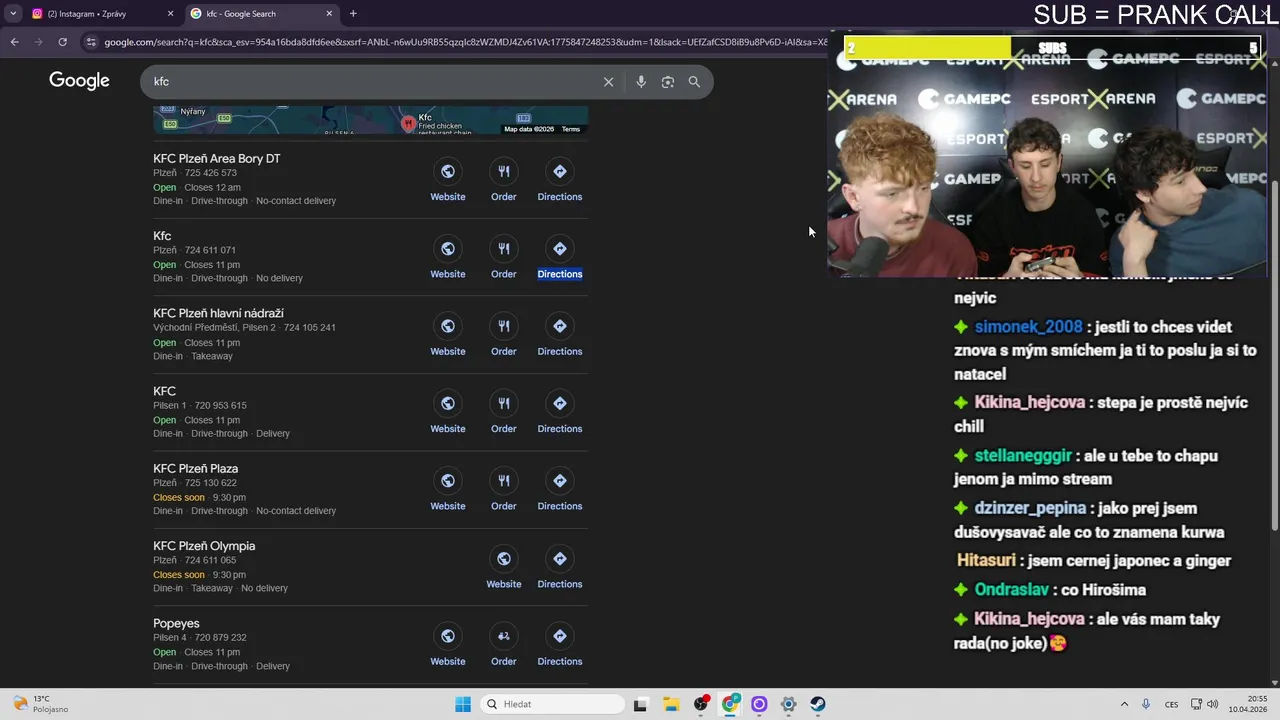Click chat username dzinzer_pepina
The width and height of the screenshot is (1280, 720).
[x=1030, y=508]
